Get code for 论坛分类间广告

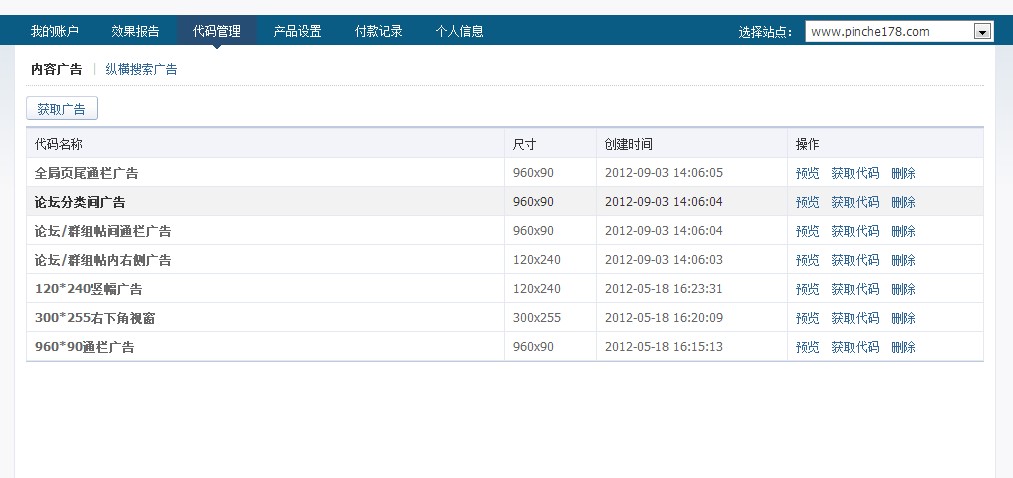(x=855, y=202)
